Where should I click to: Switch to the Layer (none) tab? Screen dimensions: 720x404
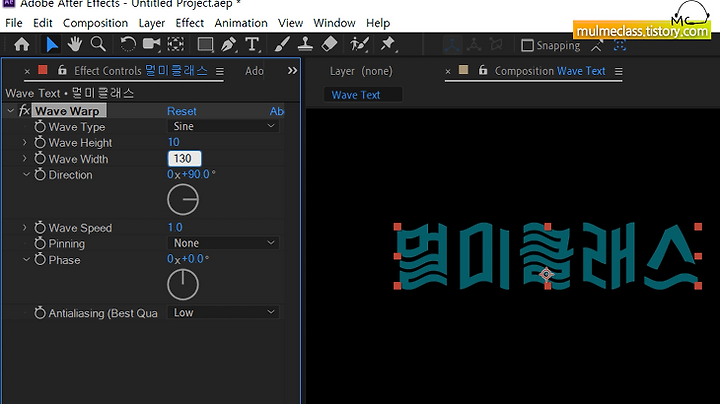point(361,71)
